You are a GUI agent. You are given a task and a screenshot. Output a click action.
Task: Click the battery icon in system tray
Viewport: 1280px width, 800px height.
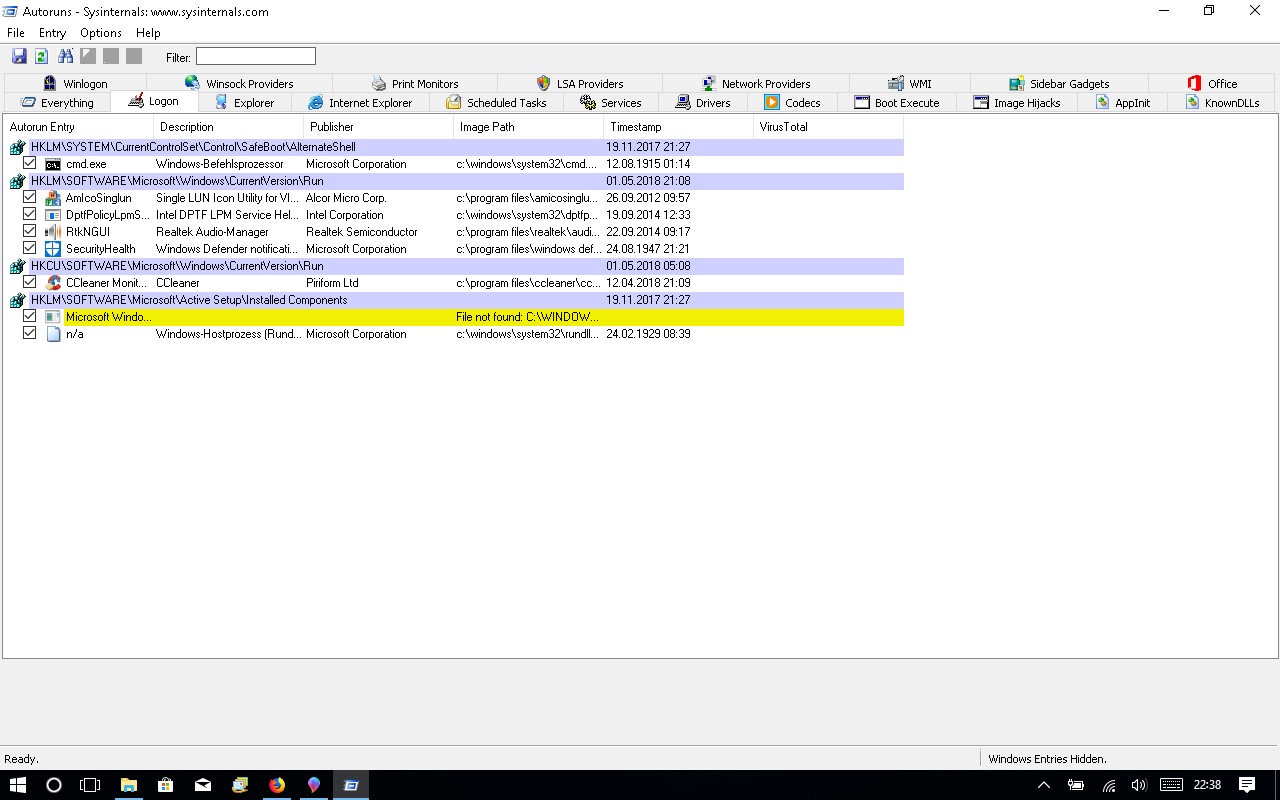pyautogui.click(x=1076, y=785)
